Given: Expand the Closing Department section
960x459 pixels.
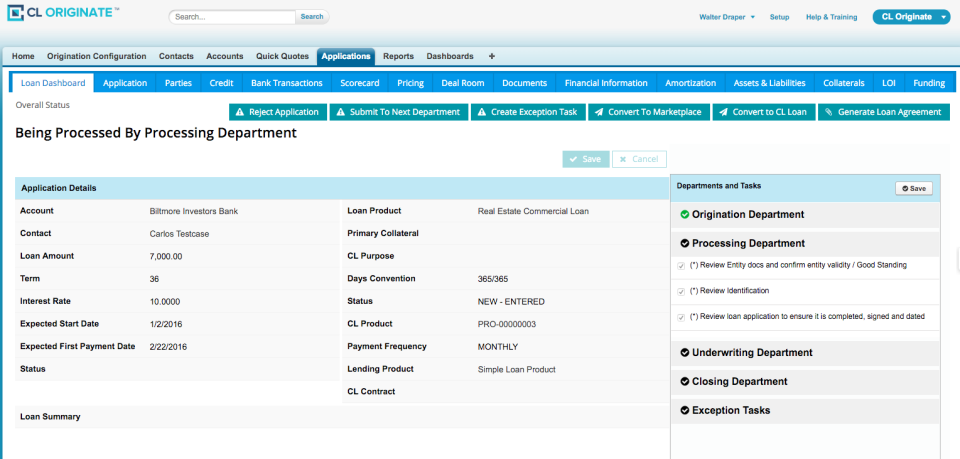Looking at the screenshot, I should tap(805, 382).
